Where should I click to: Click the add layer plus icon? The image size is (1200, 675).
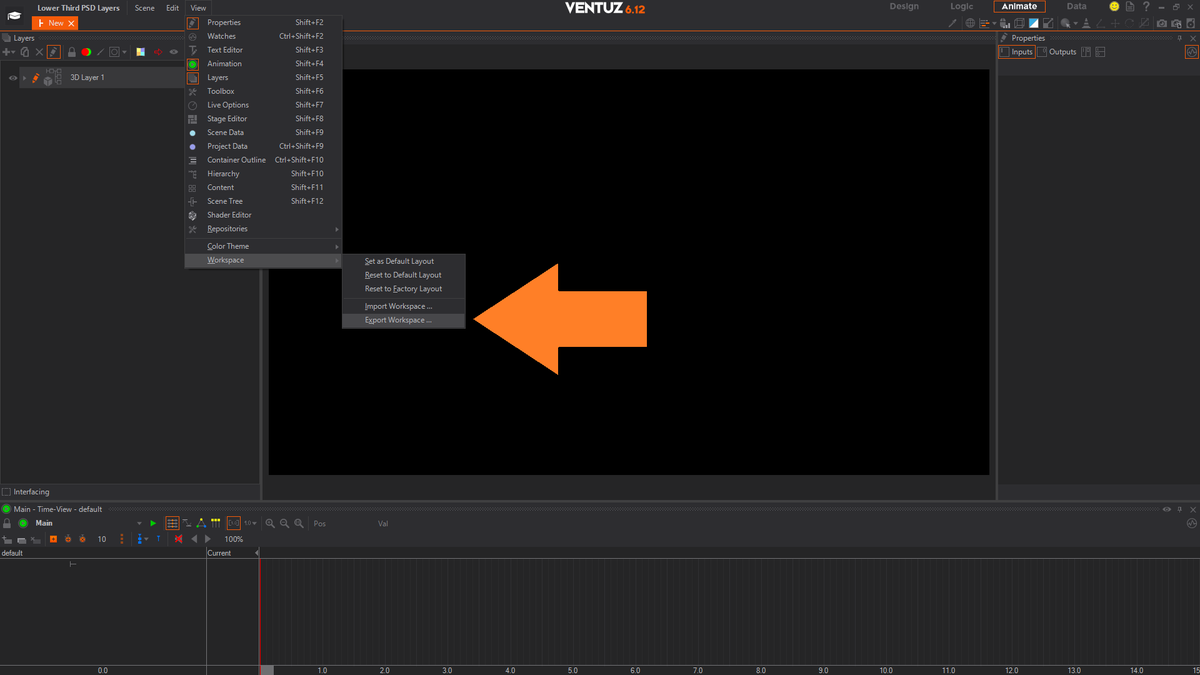point(6,52)
